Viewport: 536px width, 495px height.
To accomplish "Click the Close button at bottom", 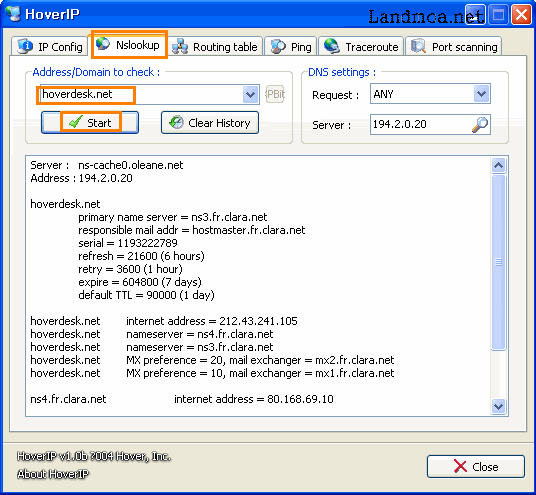I will (475, 466).
